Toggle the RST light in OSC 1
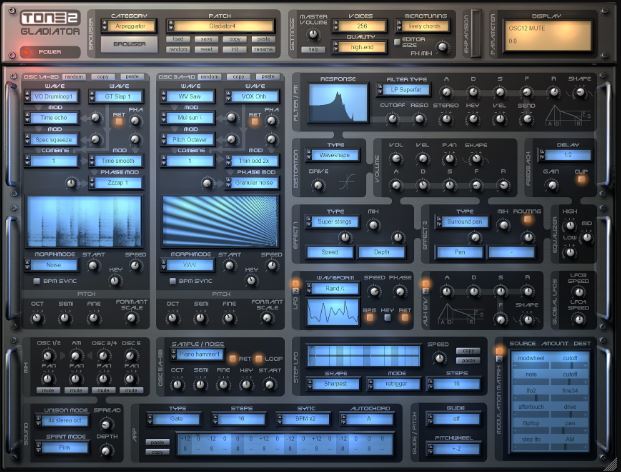 click(x=119, y=122)
